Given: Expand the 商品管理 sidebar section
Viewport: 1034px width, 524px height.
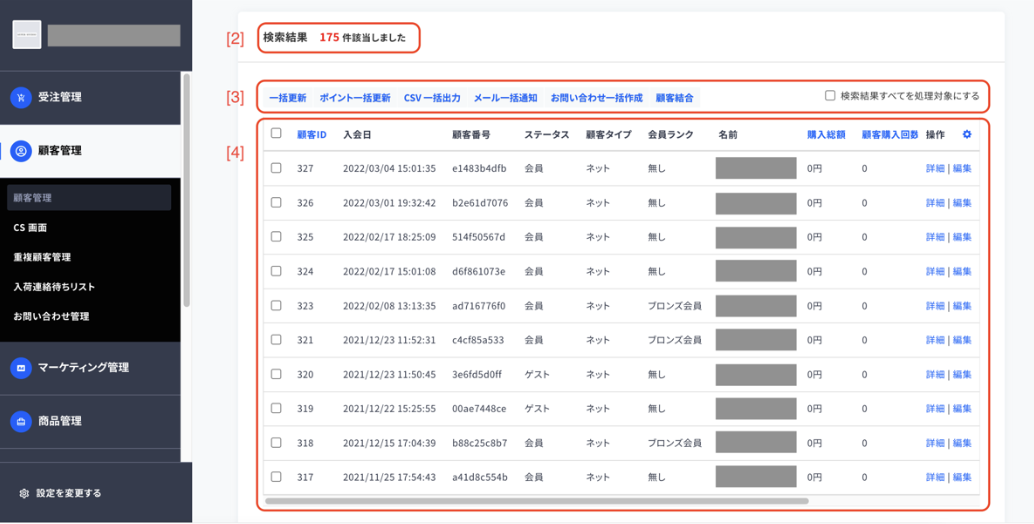Looking at the screenshot, I should click(90, 421).
